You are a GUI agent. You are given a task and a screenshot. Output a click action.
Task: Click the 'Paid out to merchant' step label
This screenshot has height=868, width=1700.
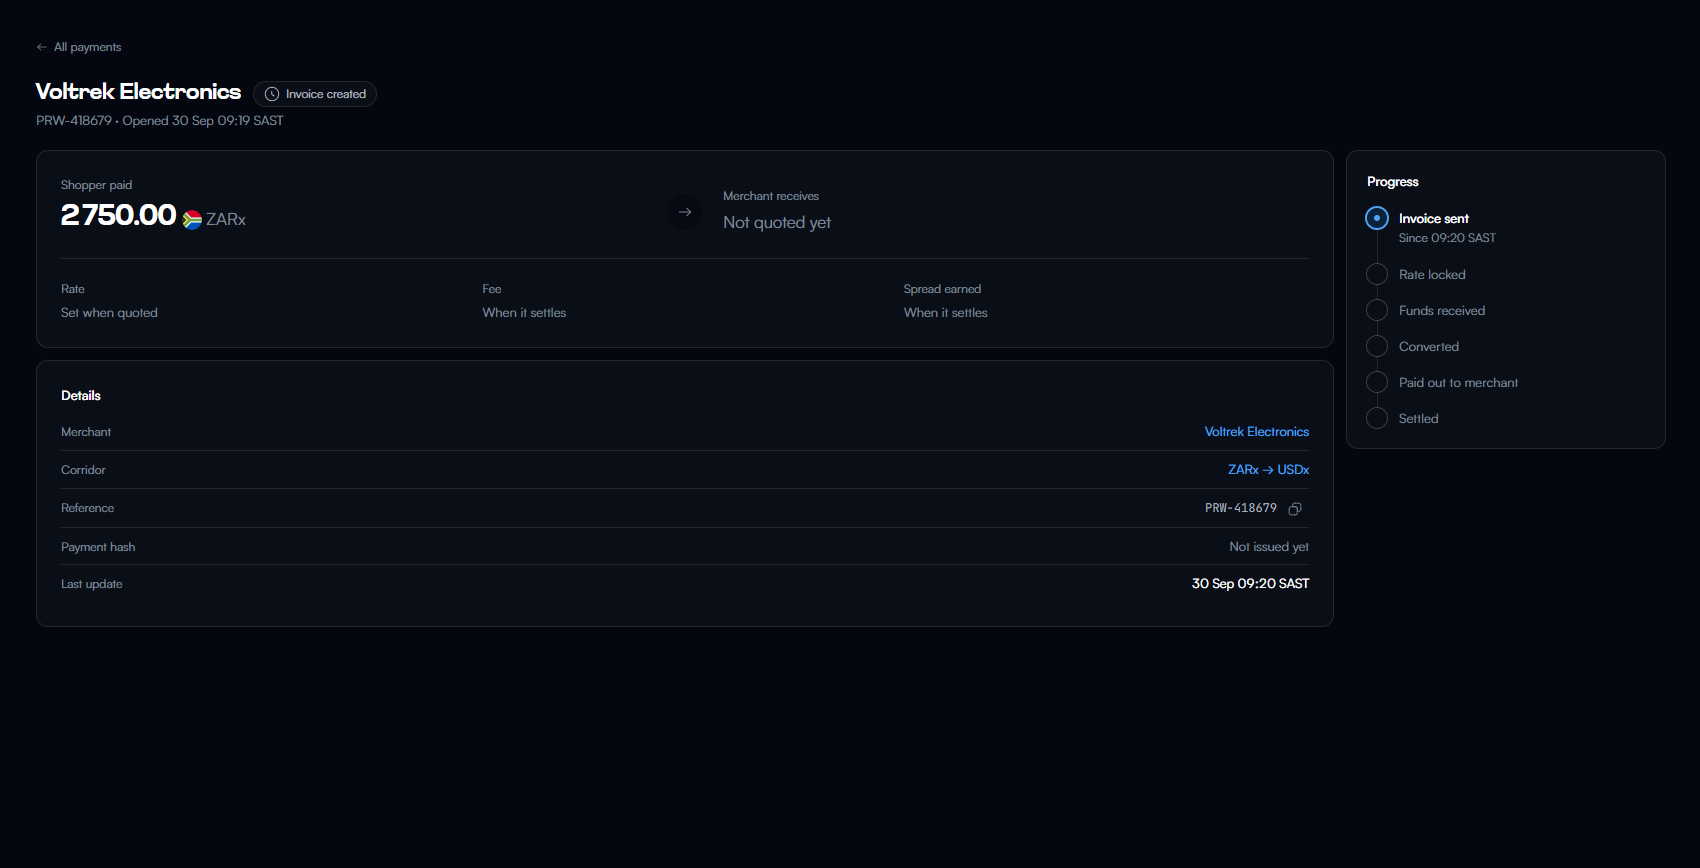pyautogui.click(x=1458, y=383)
